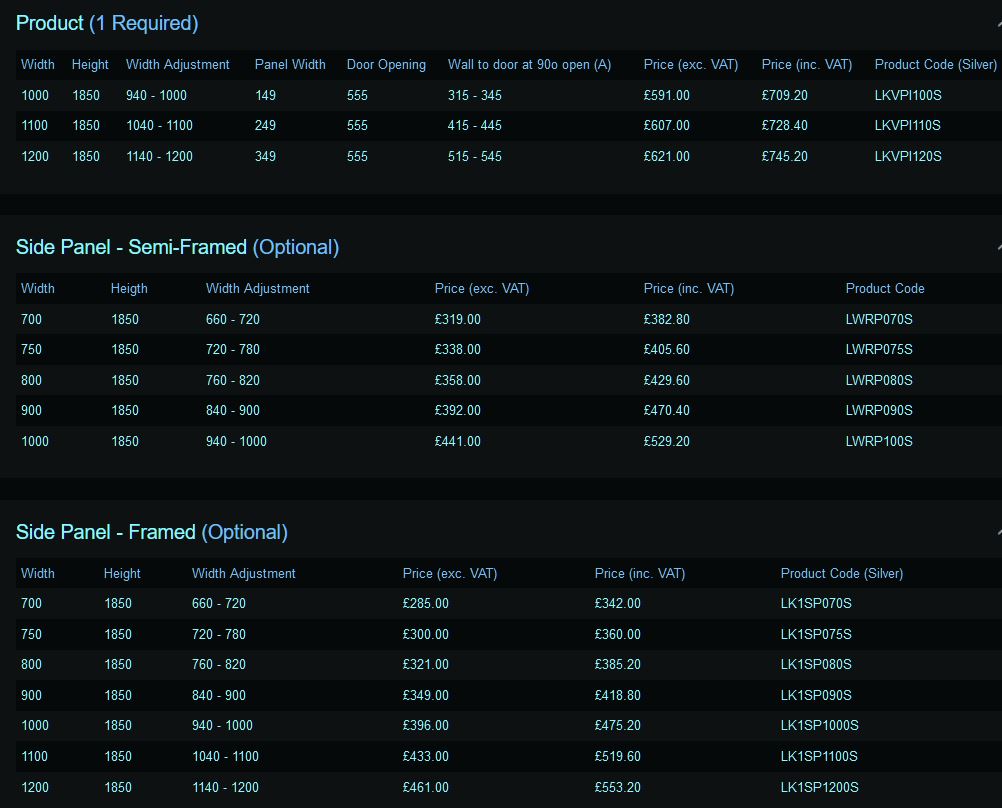This screenshot has height=808, width=1002.
Task: Select the LK1SP1200S framed panel code
Action: pyautogui.click(x=819, y=787)
